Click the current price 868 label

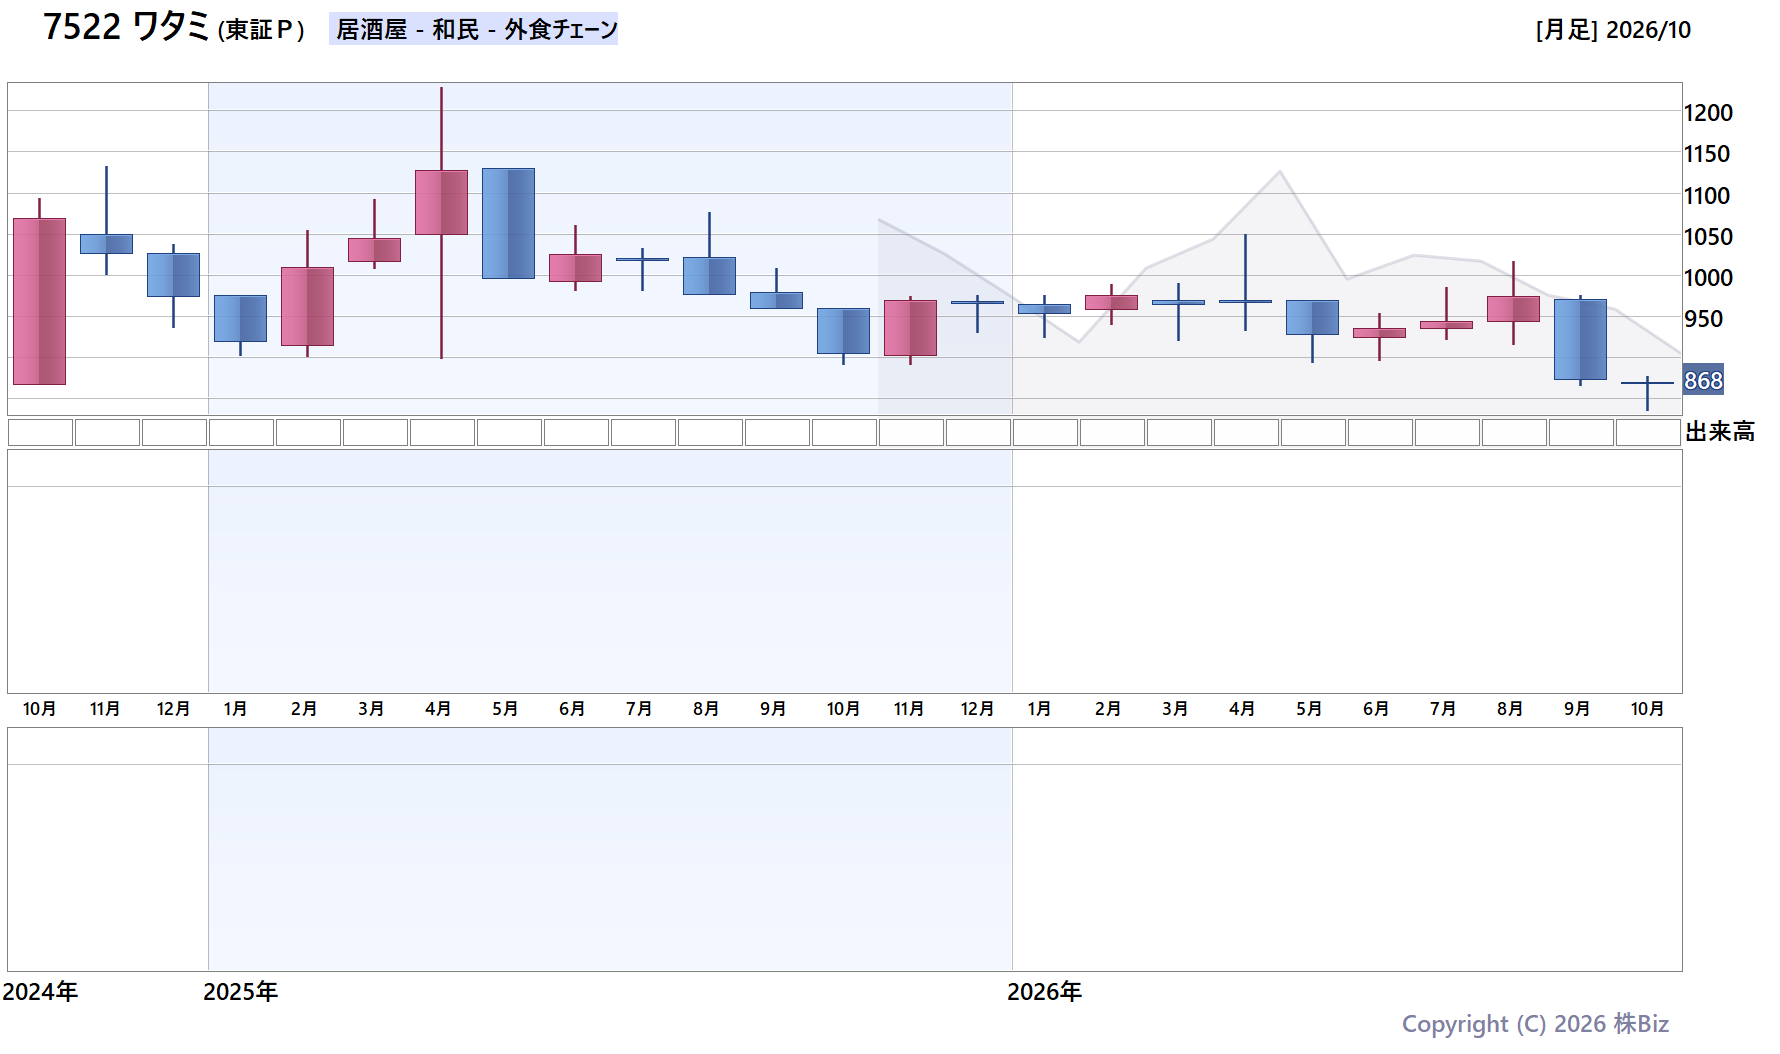[x=1703, y=380]
